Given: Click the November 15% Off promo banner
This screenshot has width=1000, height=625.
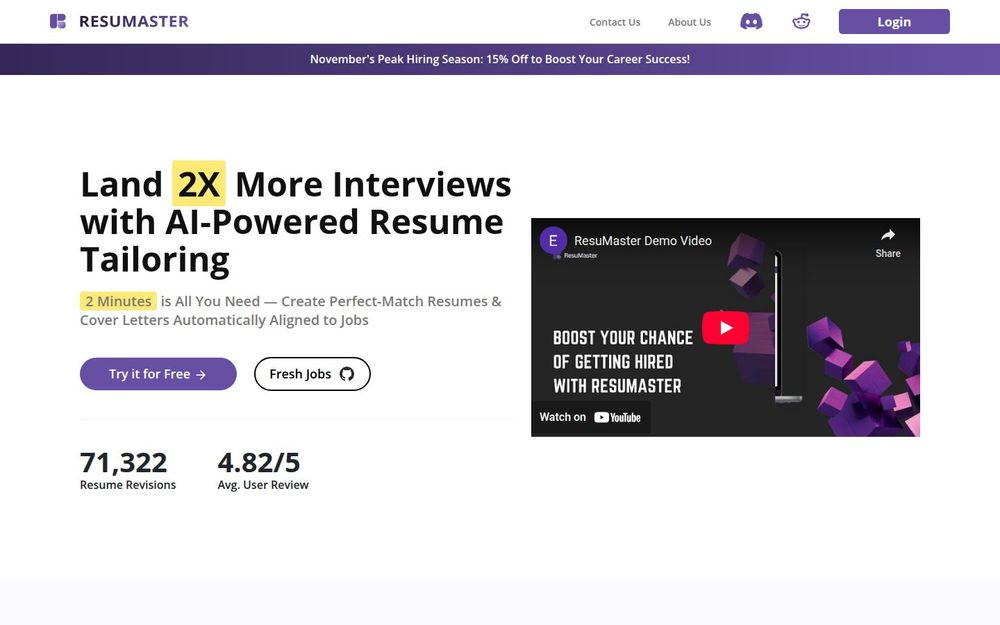Looking at the screenshot, I should [x=500, y=59].
